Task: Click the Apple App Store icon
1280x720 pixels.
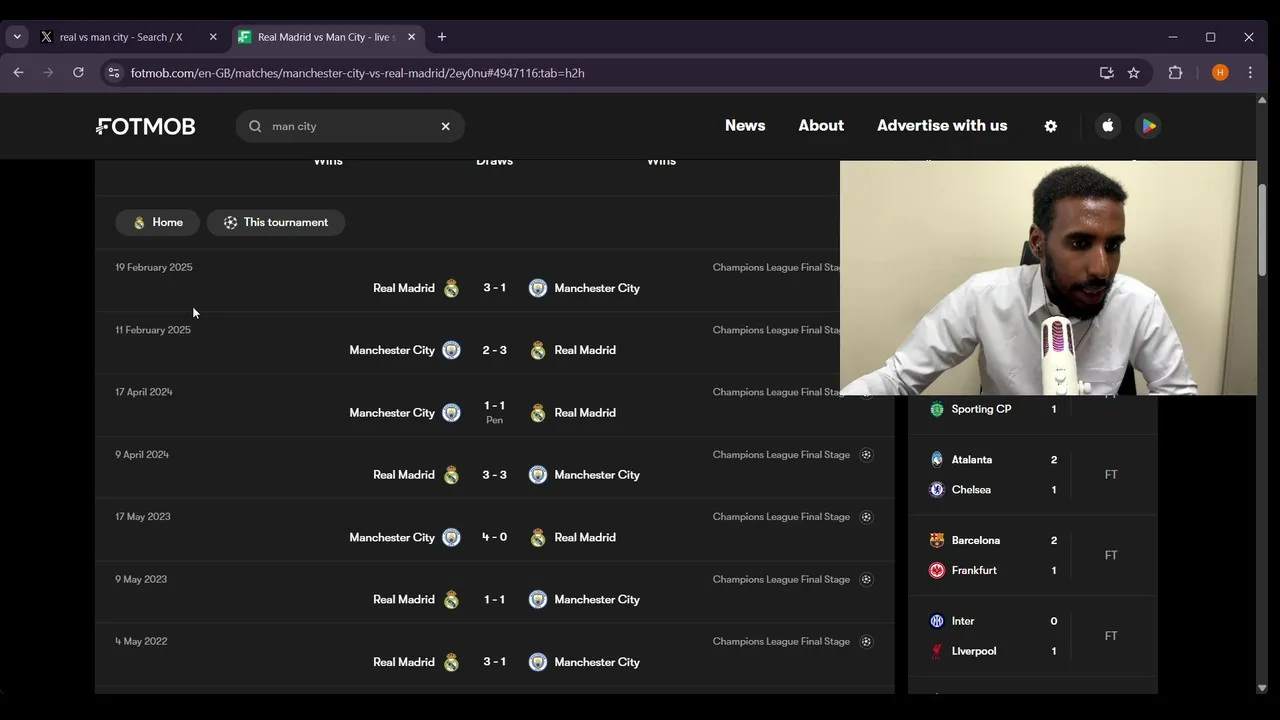Action: tap(1107, 126)
